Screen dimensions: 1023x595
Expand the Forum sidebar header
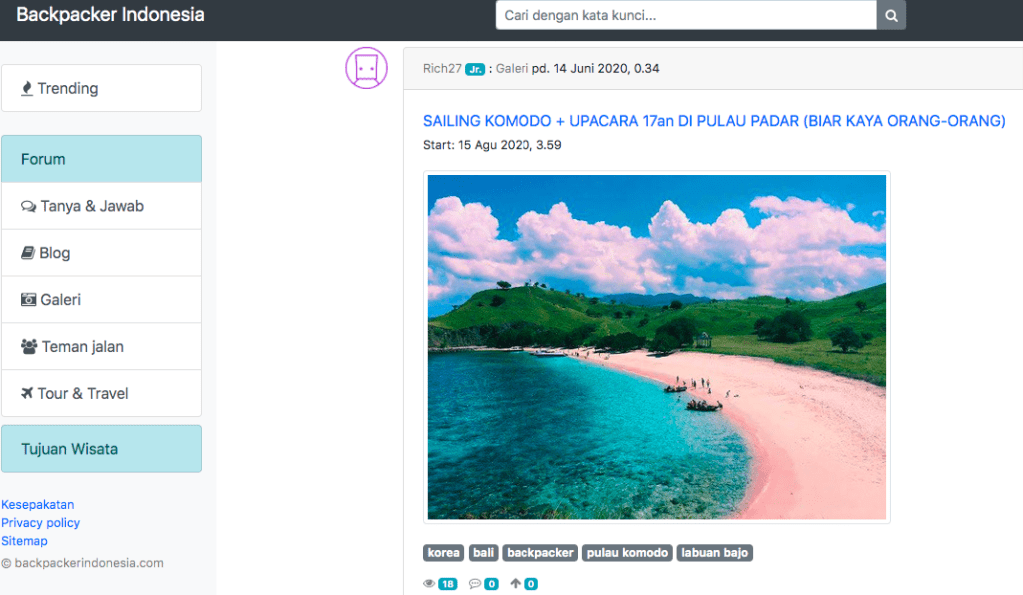coord(101,159)
